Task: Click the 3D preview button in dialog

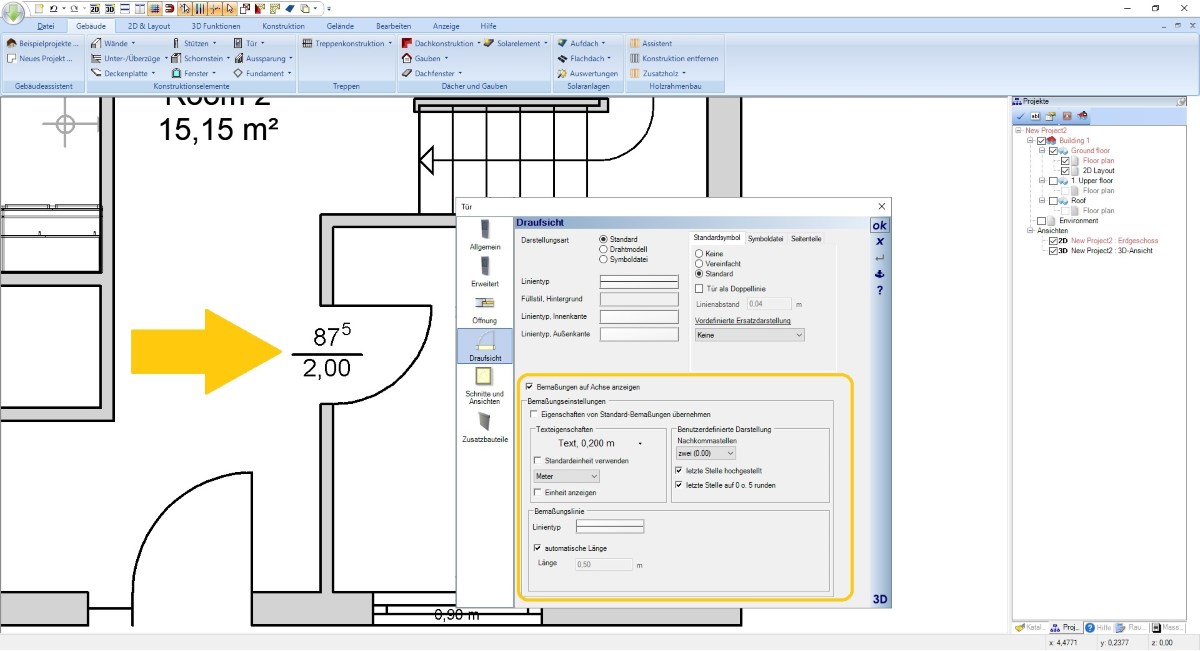Action: coord(880,599)
